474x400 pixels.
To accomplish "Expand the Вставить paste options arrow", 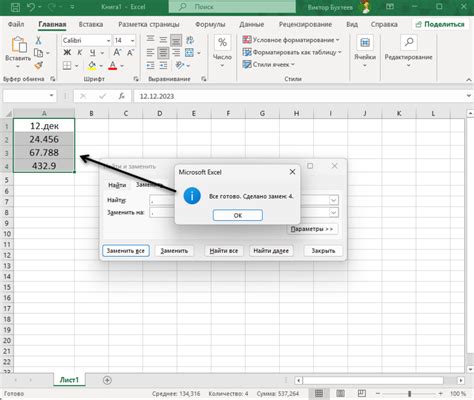I will click(x=18, y=66).
